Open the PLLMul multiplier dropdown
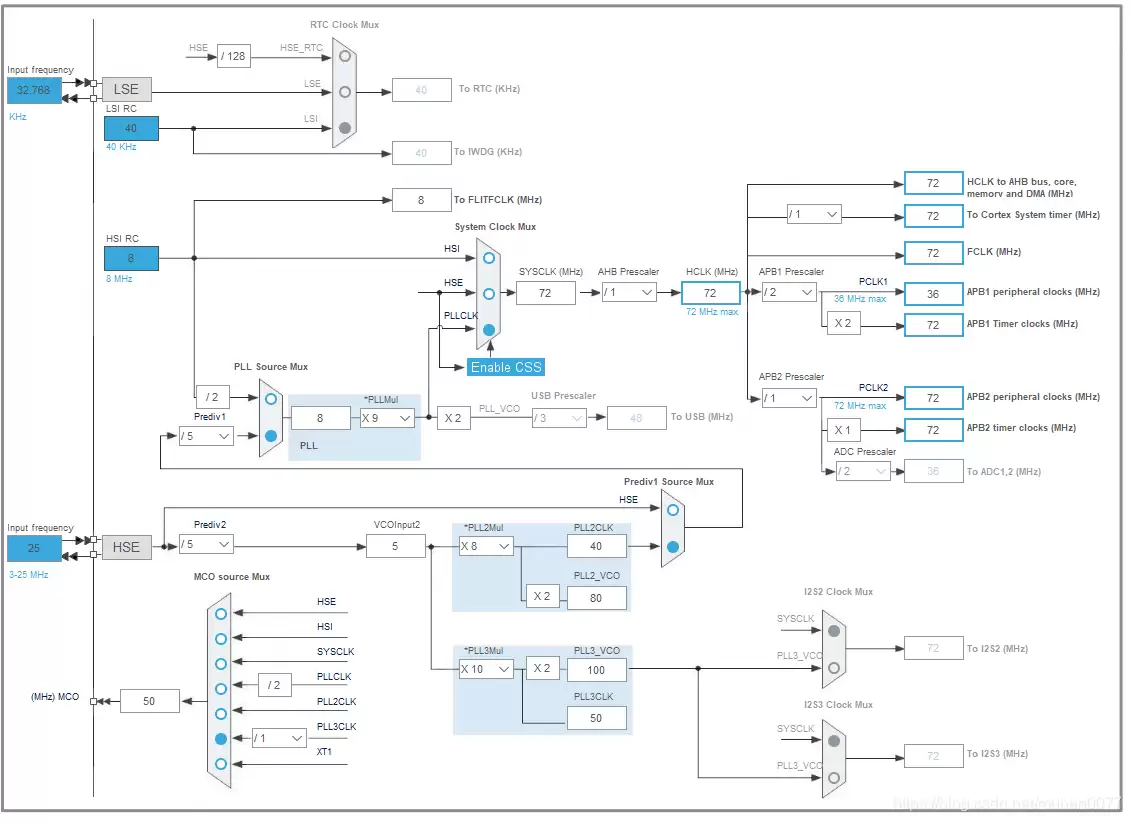 click(386, 418)
